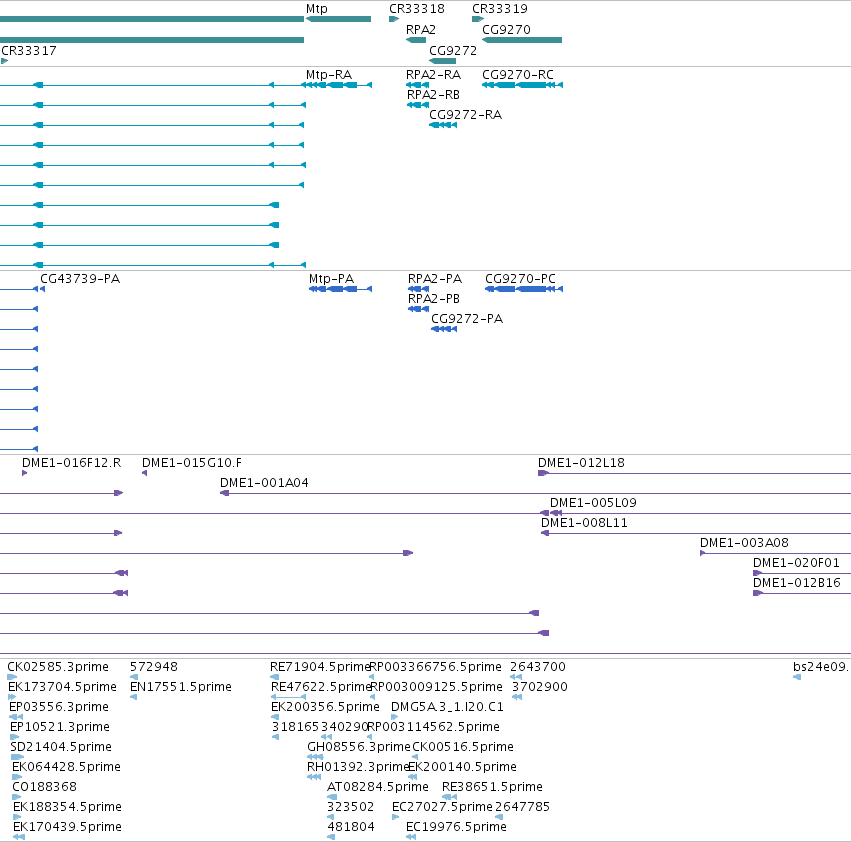
Task: Open EST RE71904.5prime
Action: click(320, 667)
